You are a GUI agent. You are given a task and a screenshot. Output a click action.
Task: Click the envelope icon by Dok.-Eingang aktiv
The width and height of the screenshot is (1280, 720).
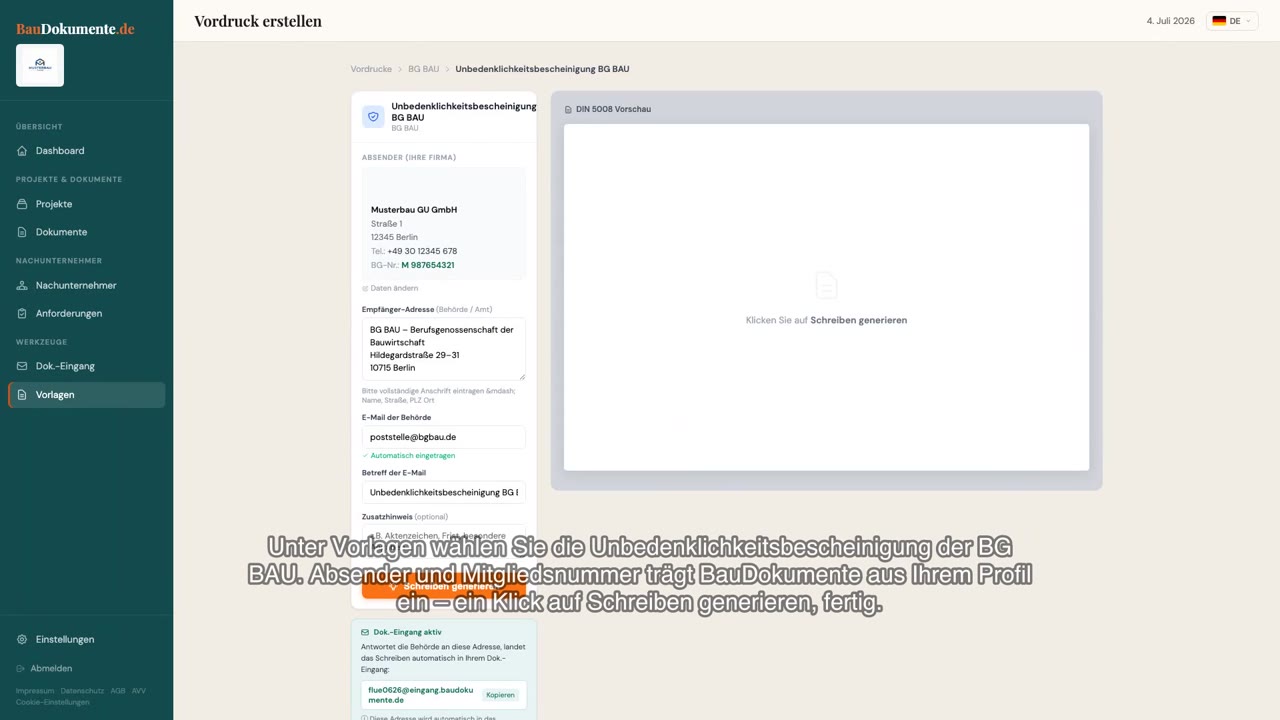365,632
